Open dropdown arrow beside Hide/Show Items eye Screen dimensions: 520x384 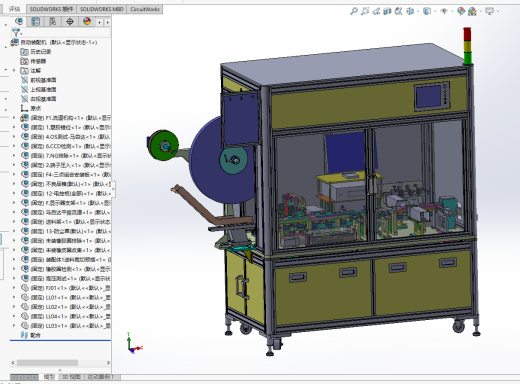coord(452,12)
